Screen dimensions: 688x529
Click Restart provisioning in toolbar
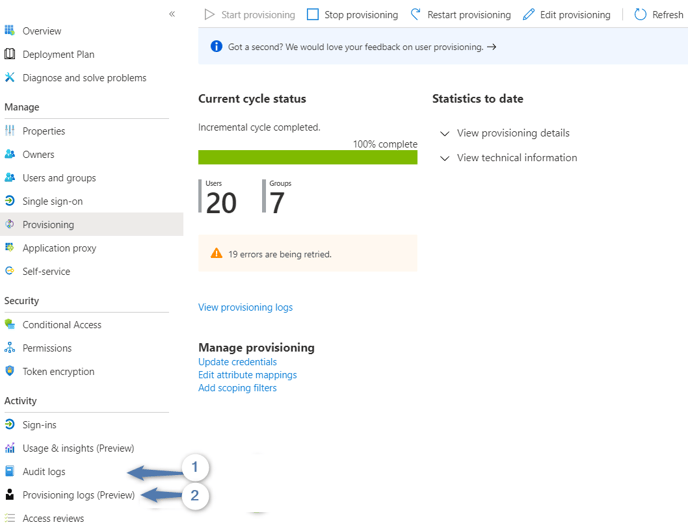(x=459, y=15)
